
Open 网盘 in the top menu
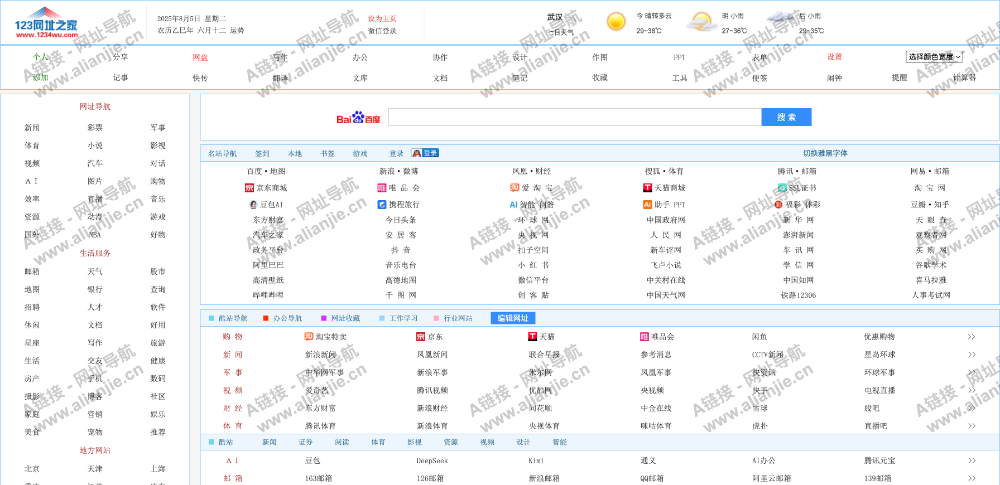pyautogui.click(x=200, y=57)
